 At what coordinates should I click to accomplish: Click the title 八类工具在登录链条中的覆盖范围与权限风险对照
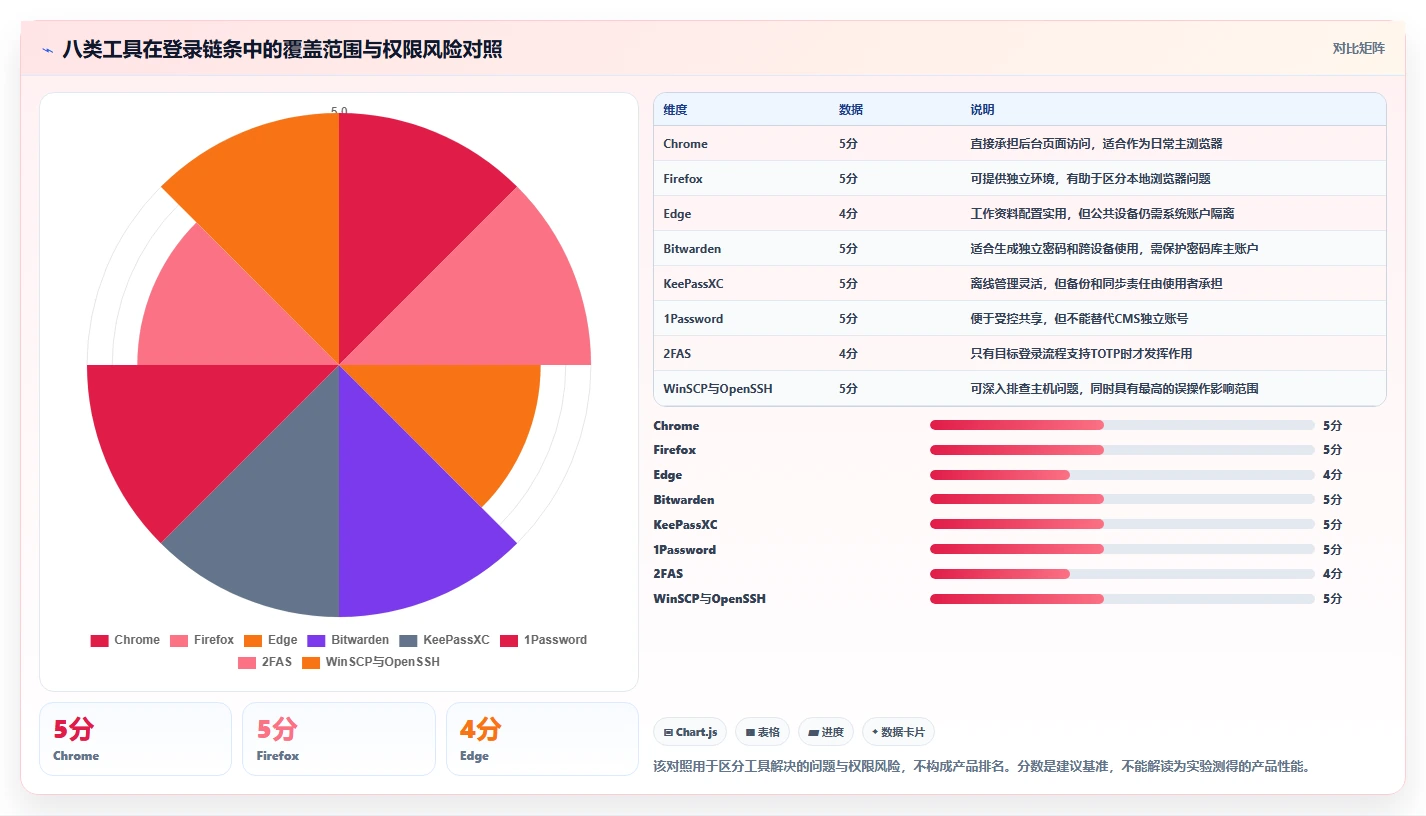click(x=282, y=49)
